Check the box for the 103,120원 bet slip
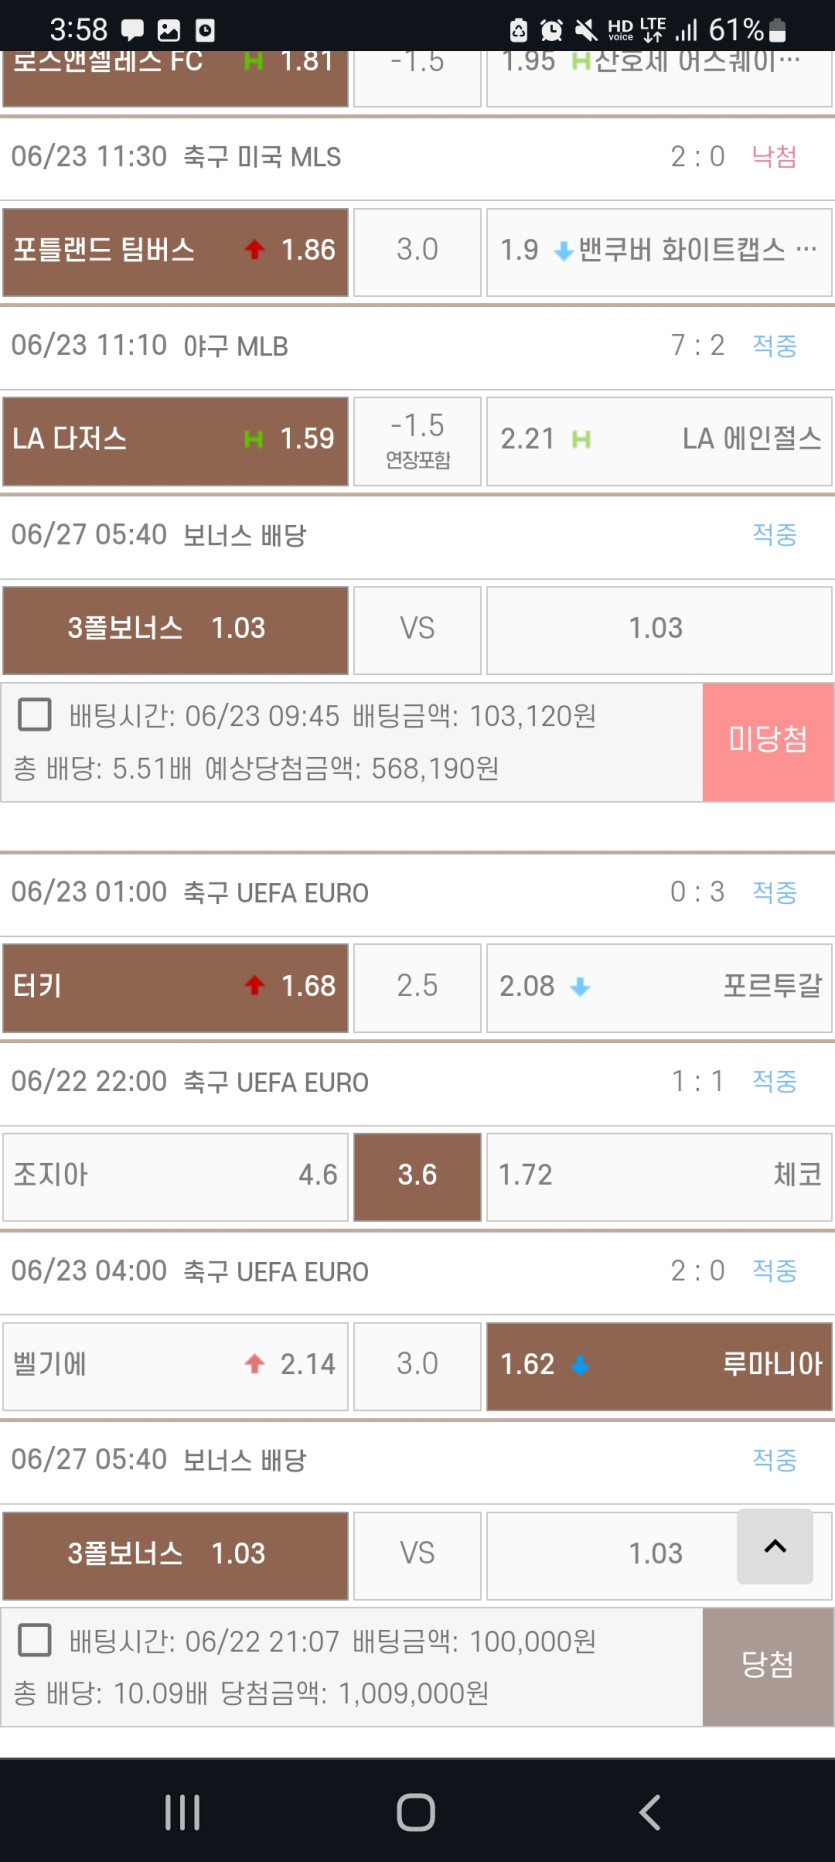 [x=35, y=715]
